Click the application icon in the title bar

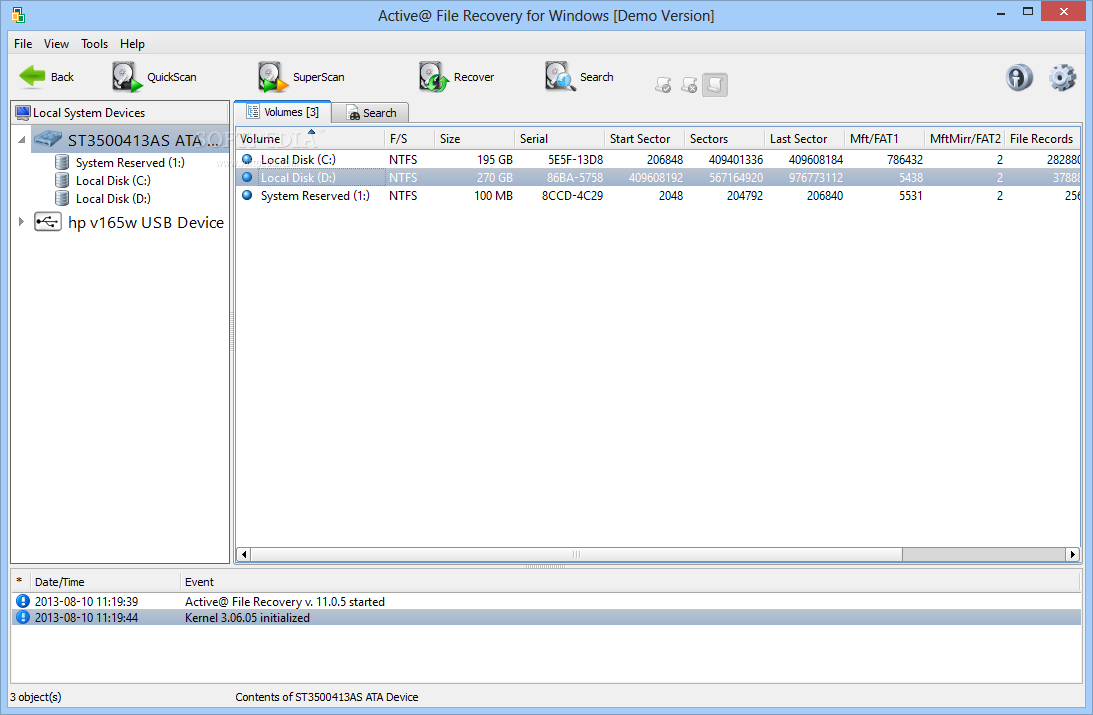(18, 15)
